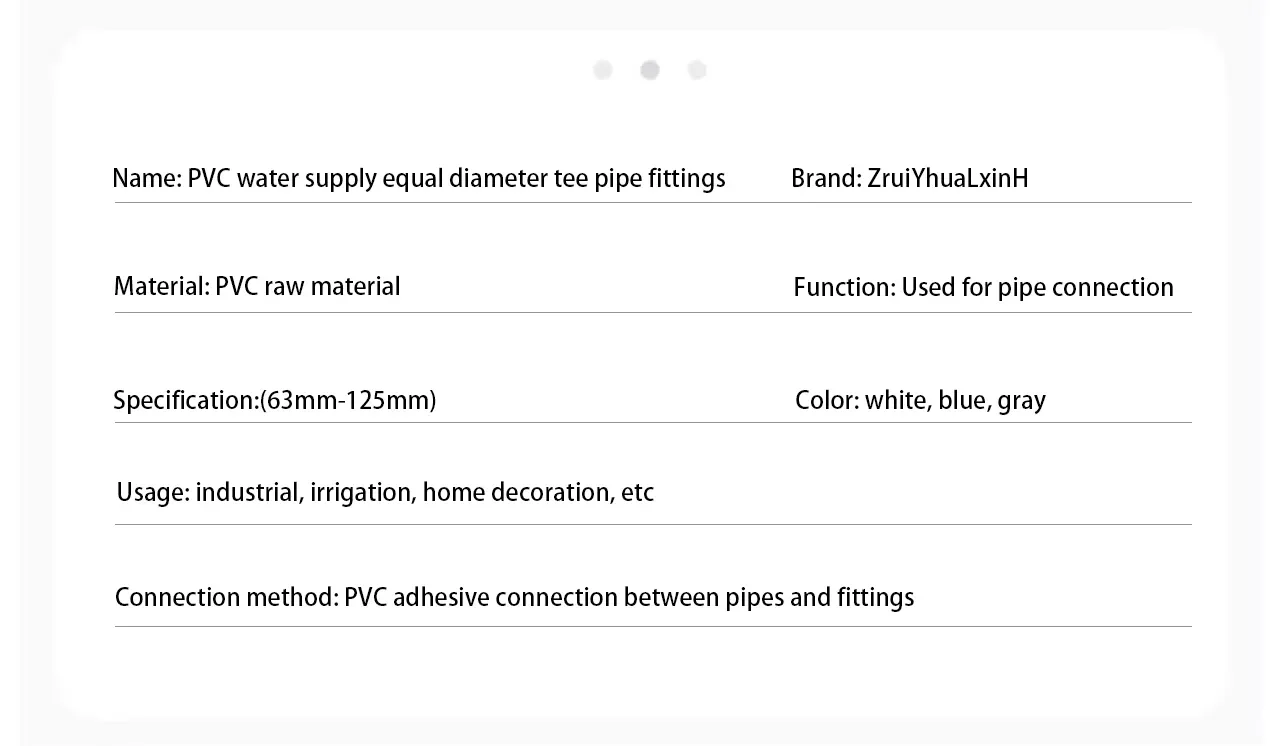Click 'PVC raw material' value text

point(308,287)
